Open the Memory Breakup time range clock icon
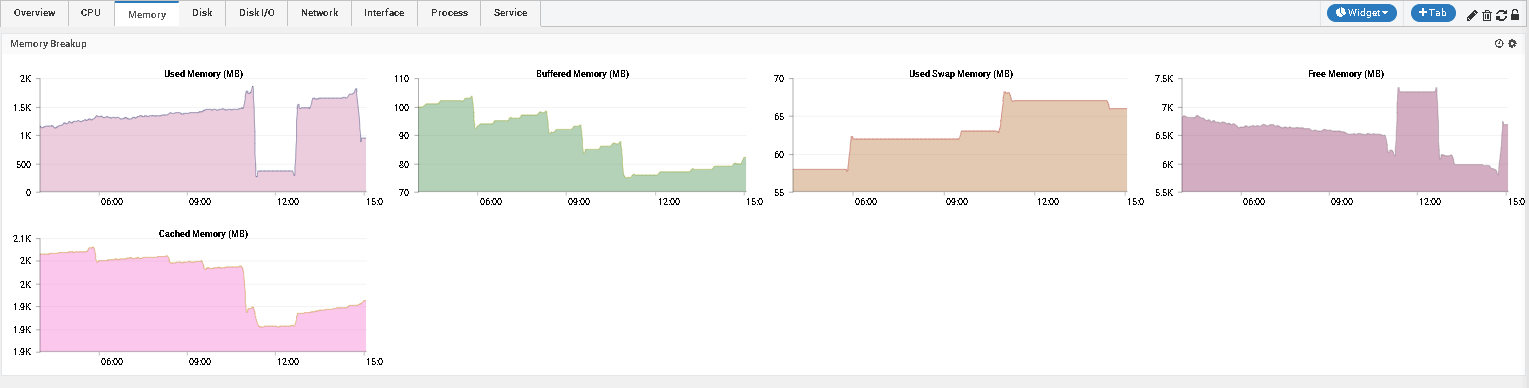 click(1499, 44)
